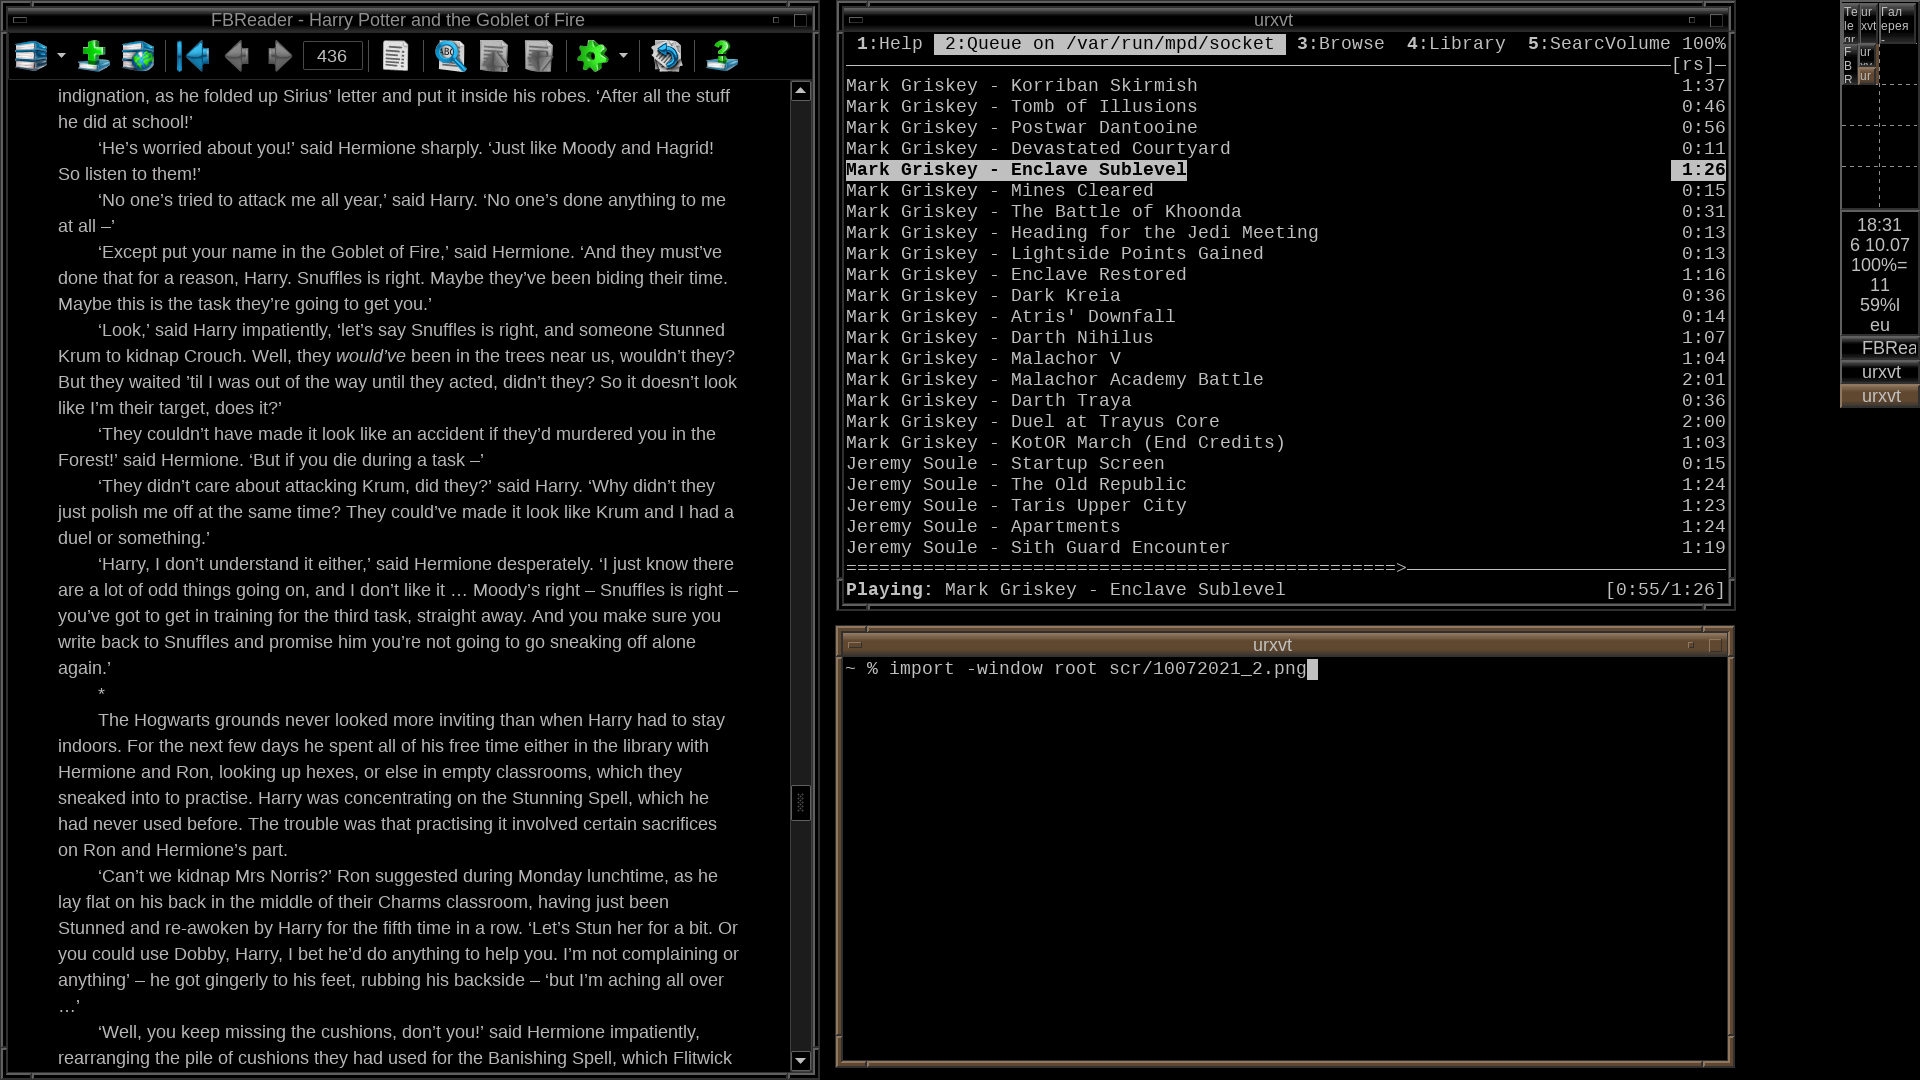Select track Korriban Skirmish
The width and height of the screenshot is (1920, 1080).
pyautogui.click(x=1286, y=86)
